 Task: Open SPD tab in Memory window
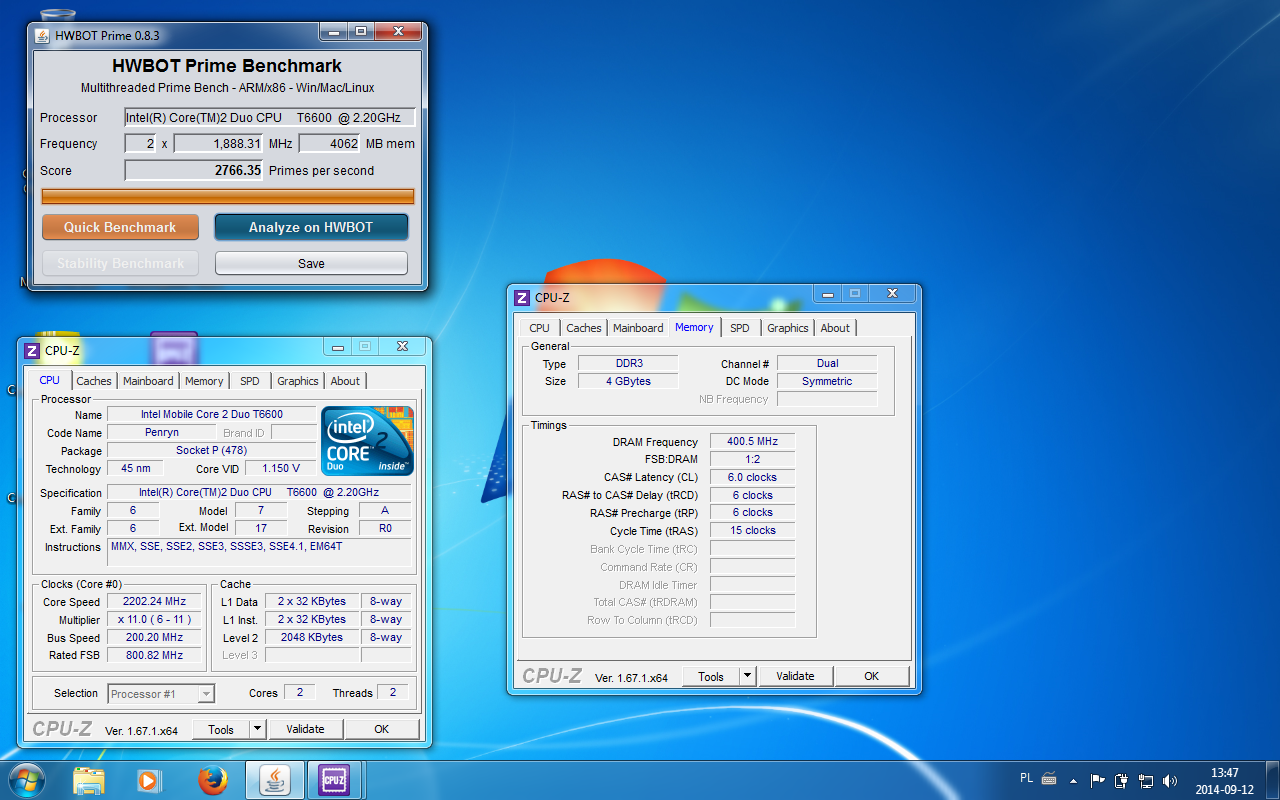click(x=740, y=328)
